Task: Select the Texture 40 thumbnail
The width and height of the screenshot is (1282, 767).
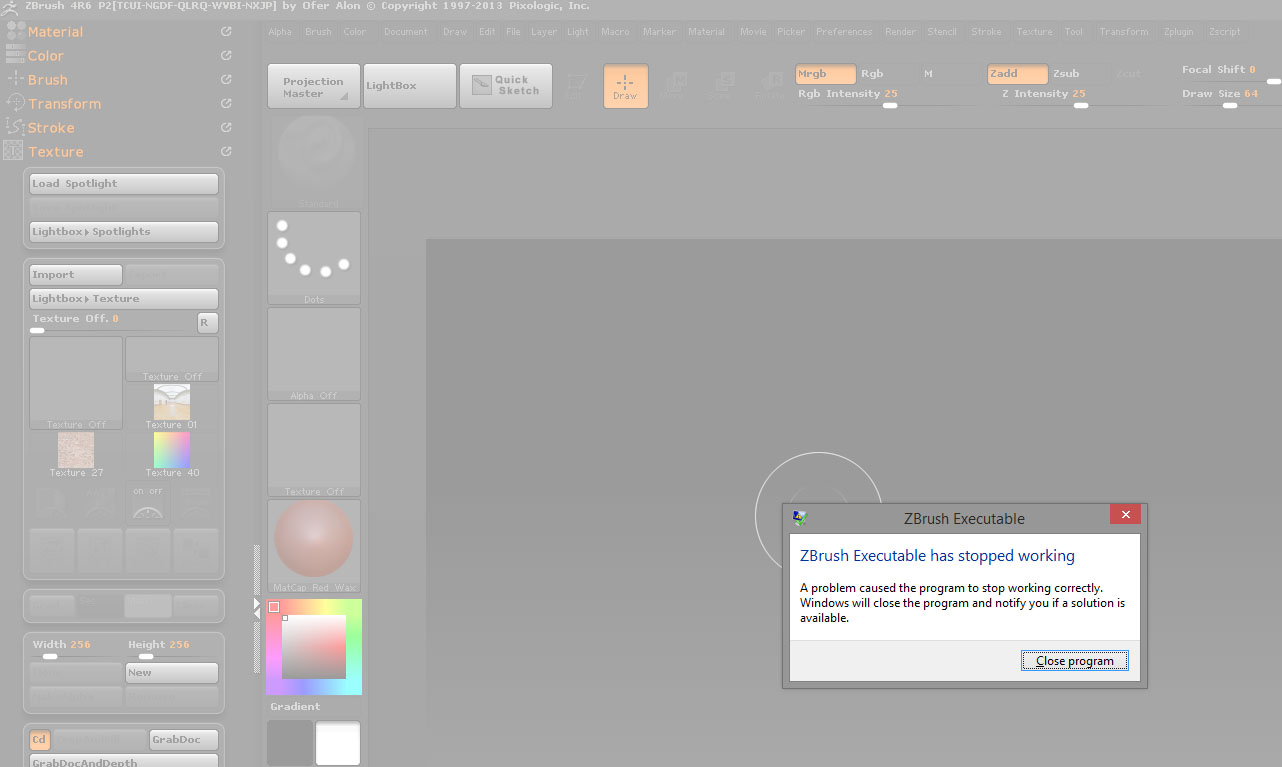Action: point(172,450)
